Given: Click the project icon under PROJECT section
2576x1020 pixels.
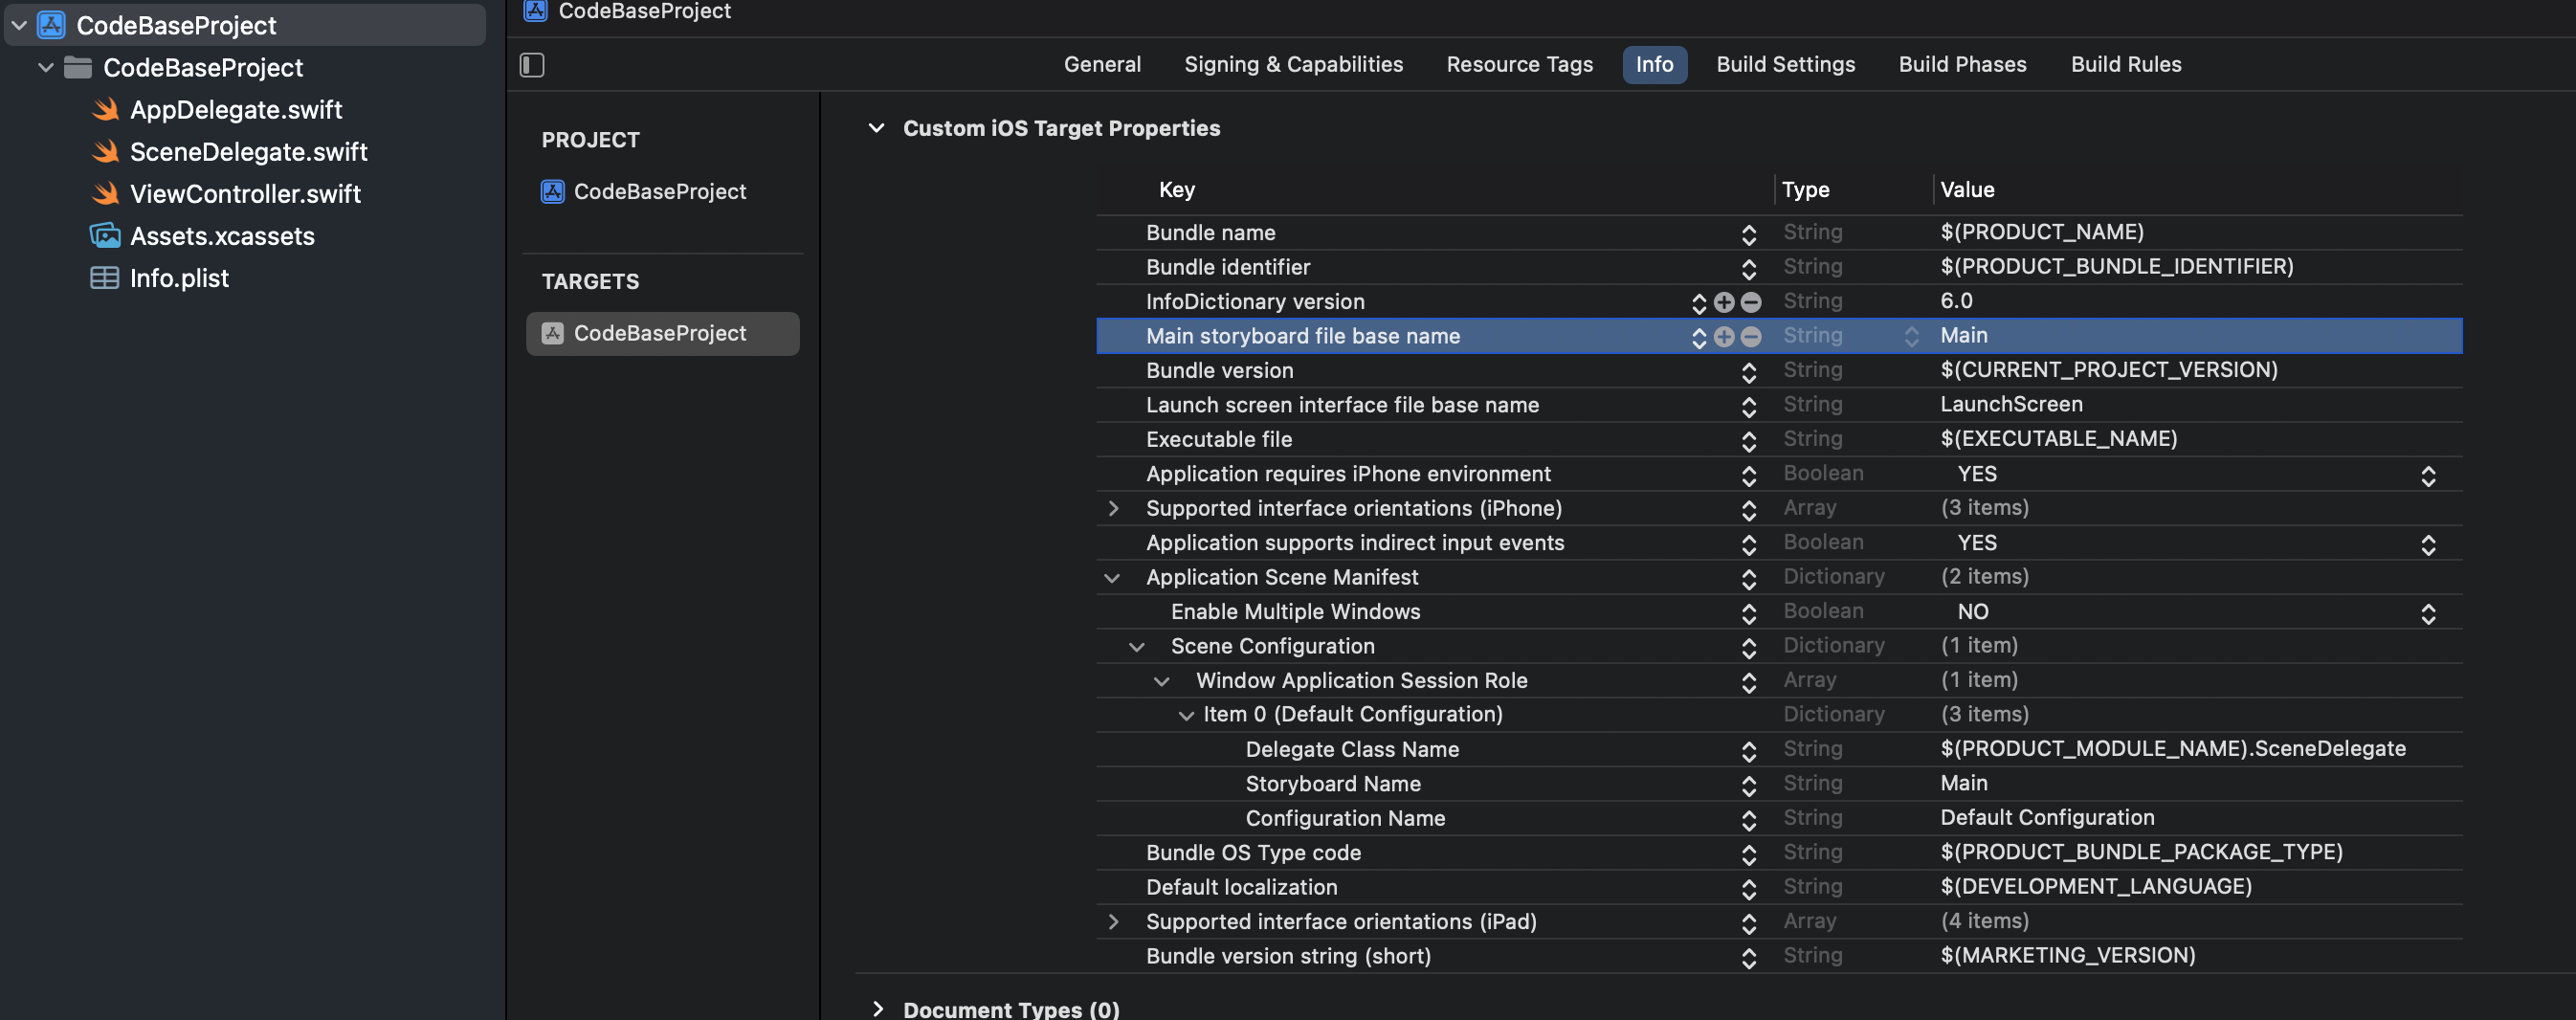Looking at the screenshot, I should (x=553, y=191).
